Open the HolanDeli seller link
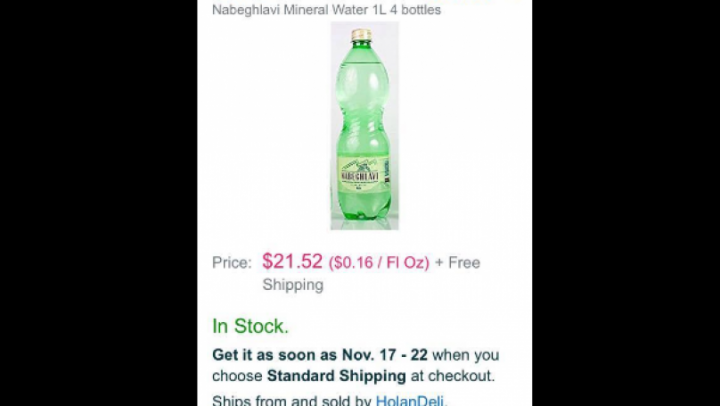This screenshot has height=406, width=720. (x=411, y=400)
